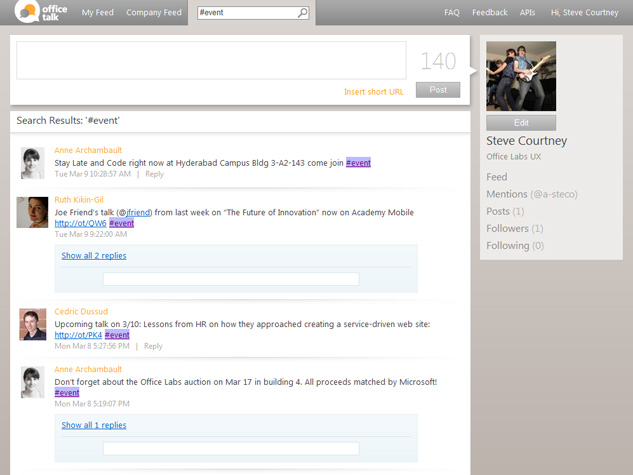Open the http://ot/PK4 link
Screen dimensions: 633x475
[78, 335]
